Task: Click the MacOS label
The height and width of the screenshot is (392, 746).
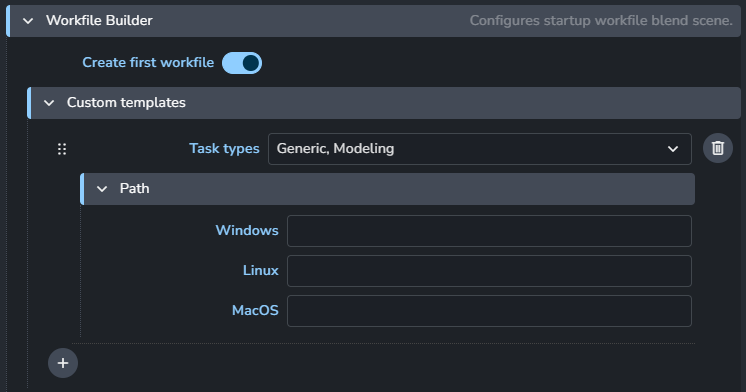Action: click(x=255, y=310)
